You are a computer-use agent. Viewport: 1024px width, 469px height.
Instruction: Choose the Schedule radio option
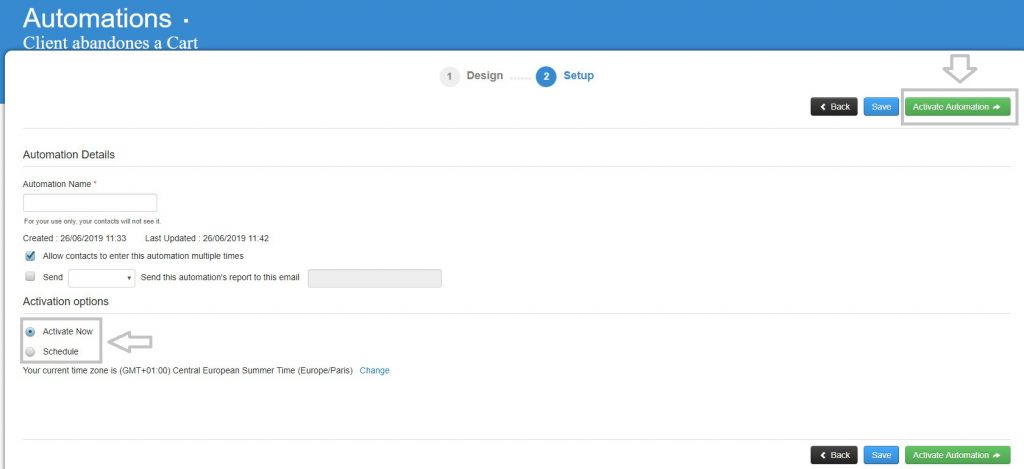[x=30, y=352]
